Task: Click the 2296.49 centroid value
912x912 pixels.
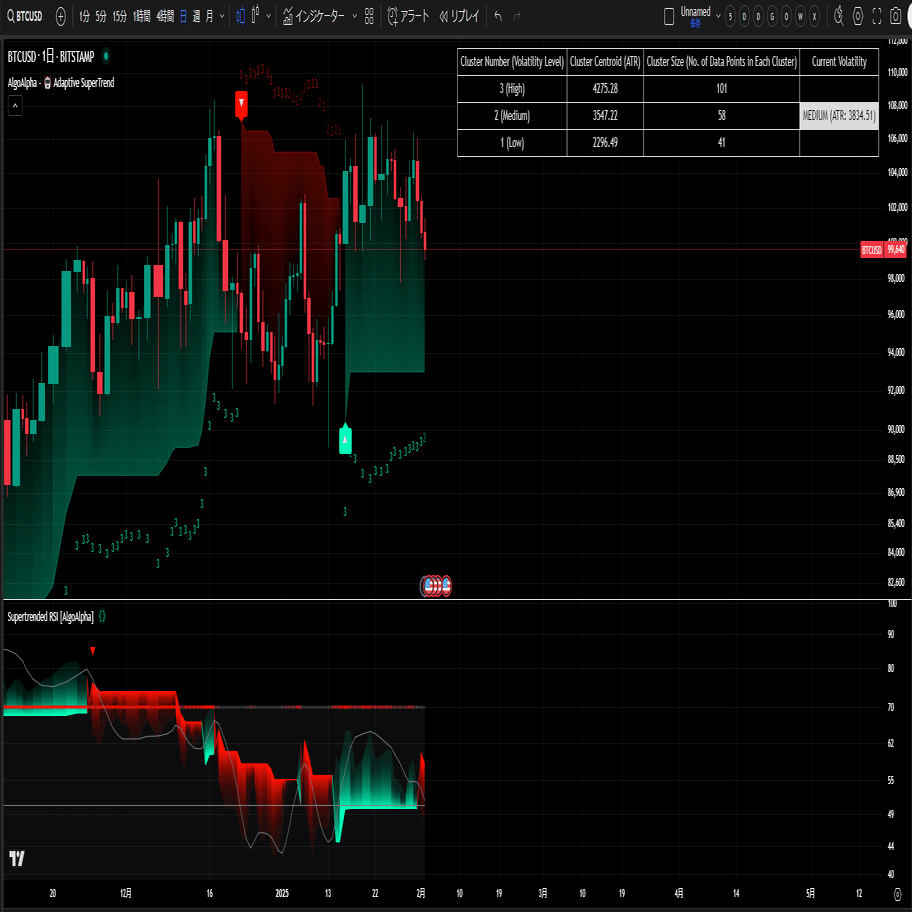Action: pos(605,142)
